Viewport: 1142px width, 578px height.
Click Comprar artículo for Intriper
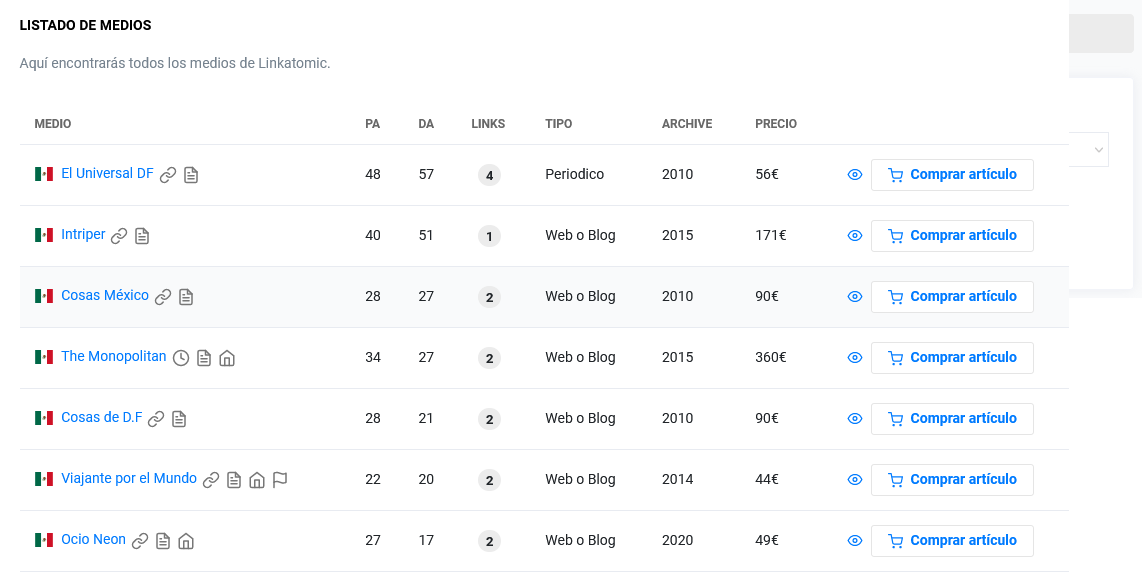pyautogui.click(x=952, y=236)
